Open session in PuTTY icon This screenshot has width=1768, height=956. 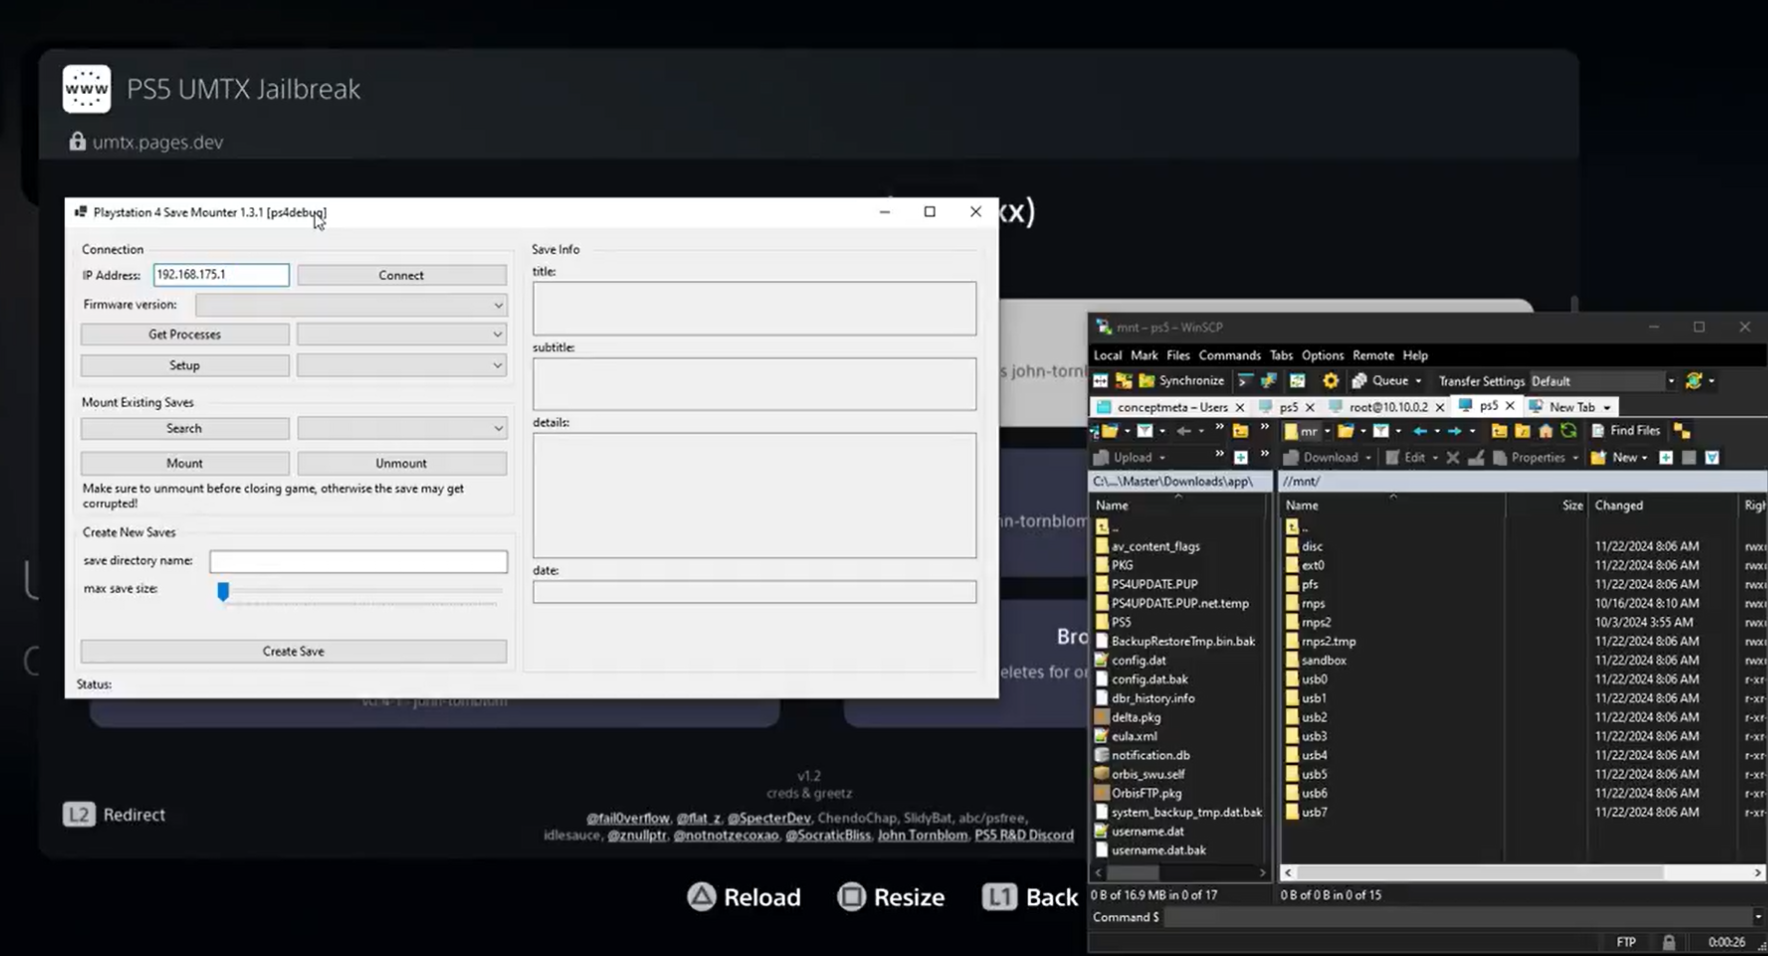1268,381
